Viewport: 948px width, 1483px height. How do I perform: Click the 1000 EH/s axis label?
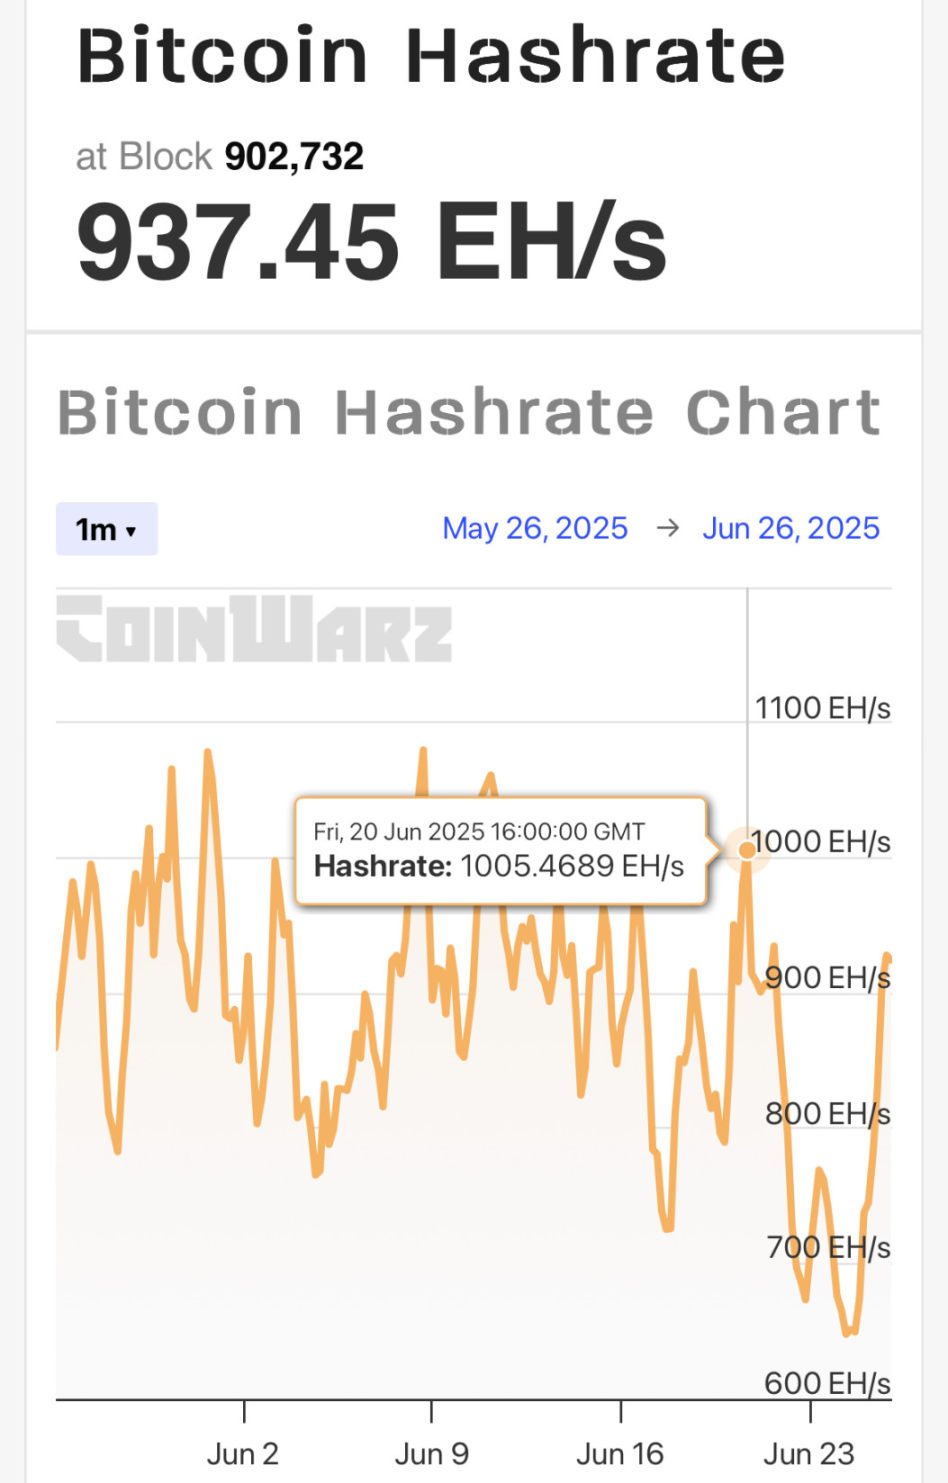tap(821, 842)
